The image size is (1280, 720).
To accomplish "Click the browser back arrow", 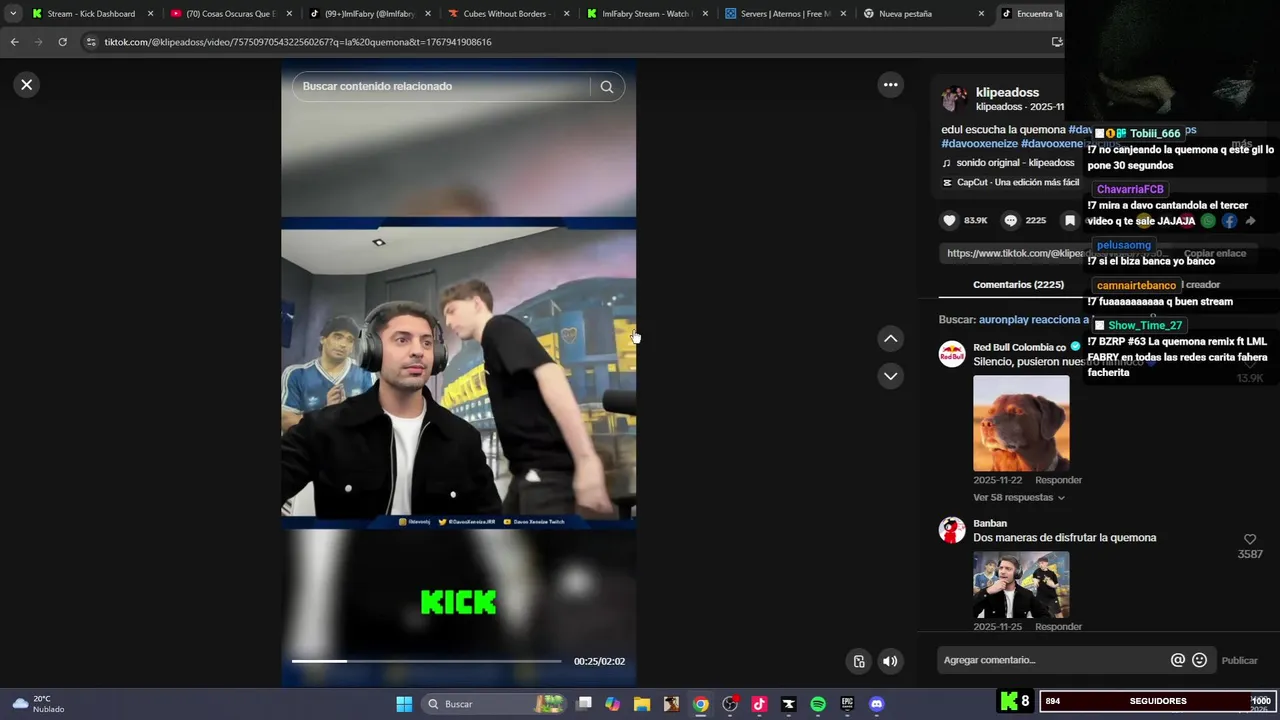I will 14,42.
